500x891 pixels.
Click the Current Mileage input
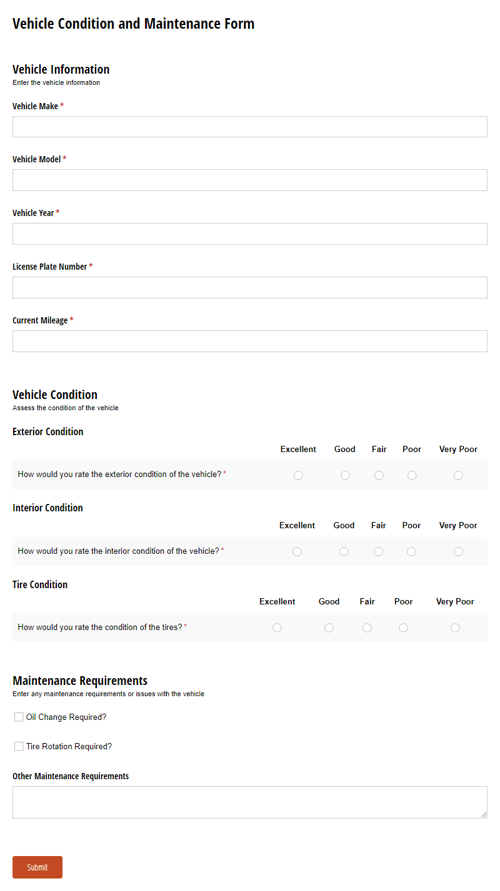pos(249,341)
